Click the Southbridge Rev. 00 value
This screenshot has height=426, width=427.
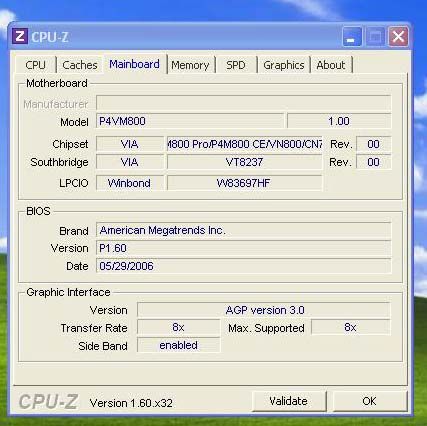point(373,162)
